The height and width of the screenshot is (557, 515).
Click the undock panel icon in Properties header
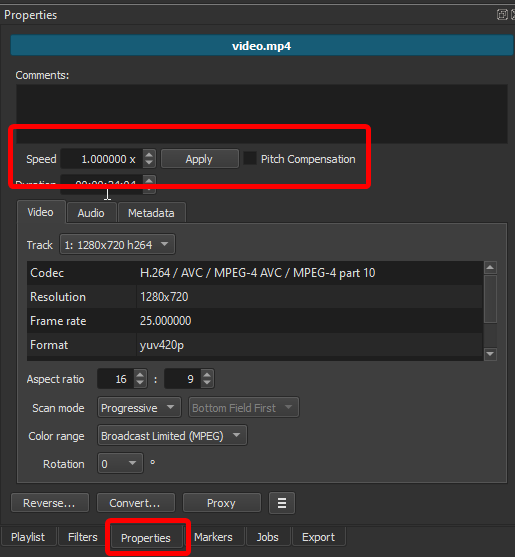[x=502, y=15]
